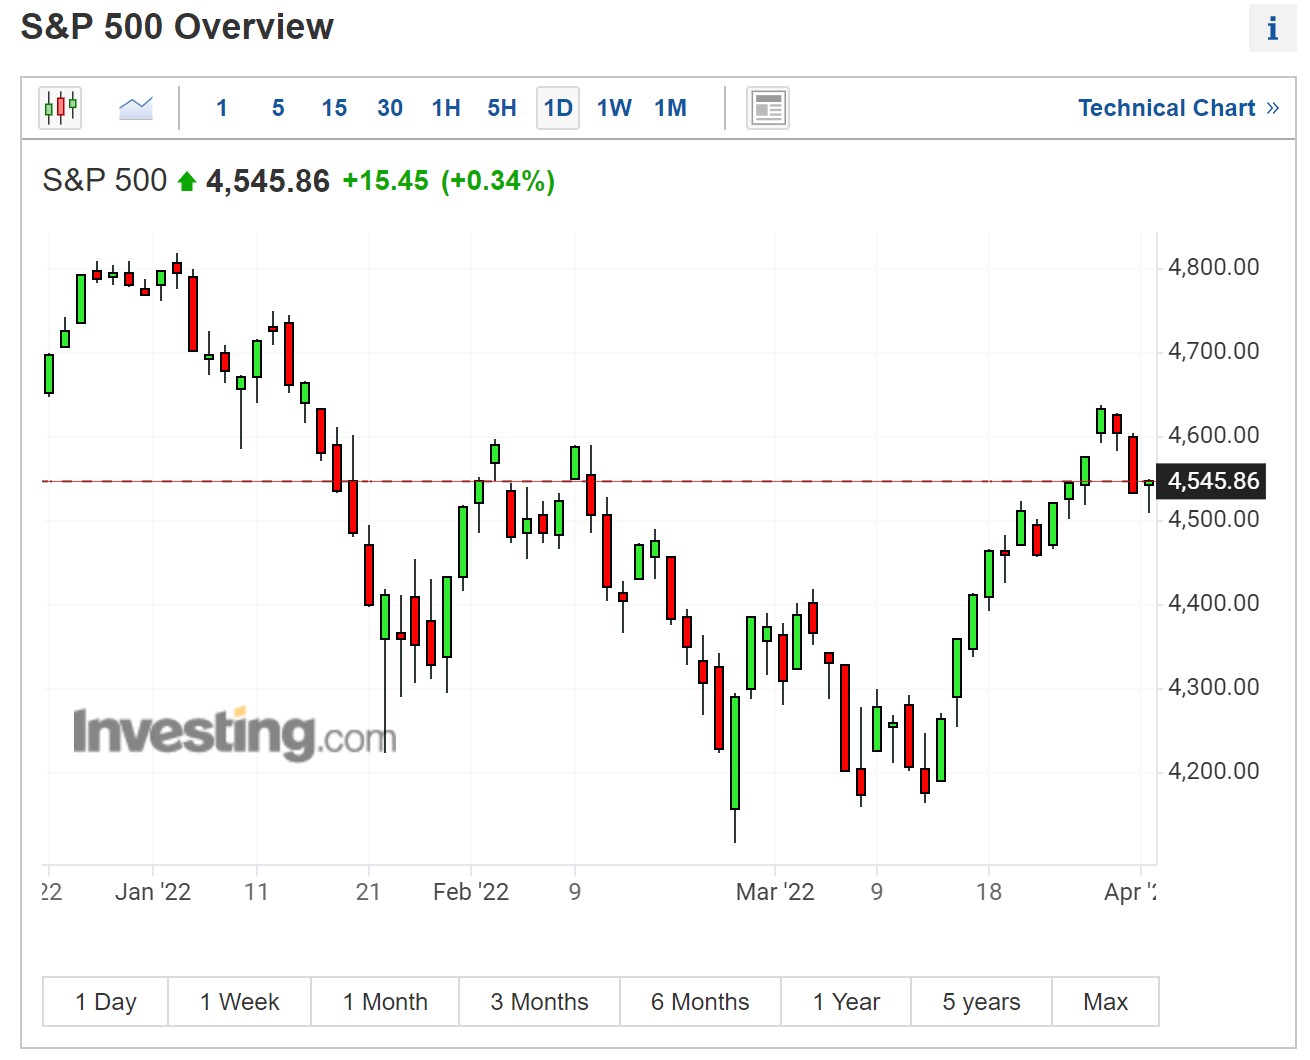Show the 1 Day range
This screenshot has width=1310, height=1060.
[x=106, y=1002]
